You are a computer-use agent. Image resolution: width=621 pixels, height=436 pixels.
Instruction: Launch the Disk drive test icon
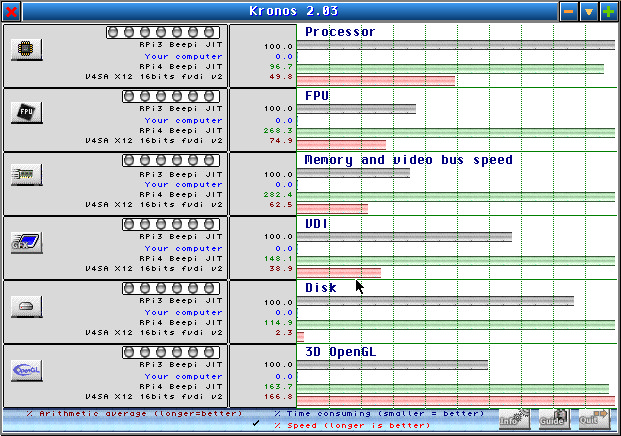click(27, 307)
